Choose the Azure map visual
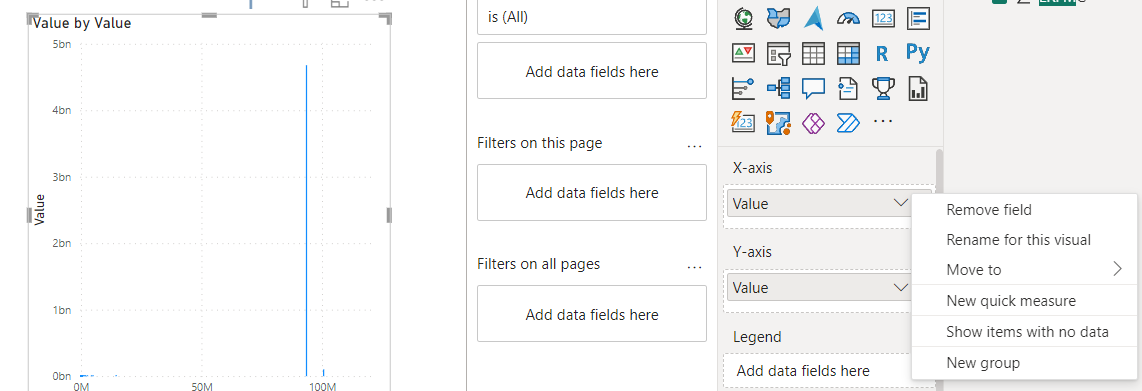The image size is (1142, 391). tap(814, 18)
